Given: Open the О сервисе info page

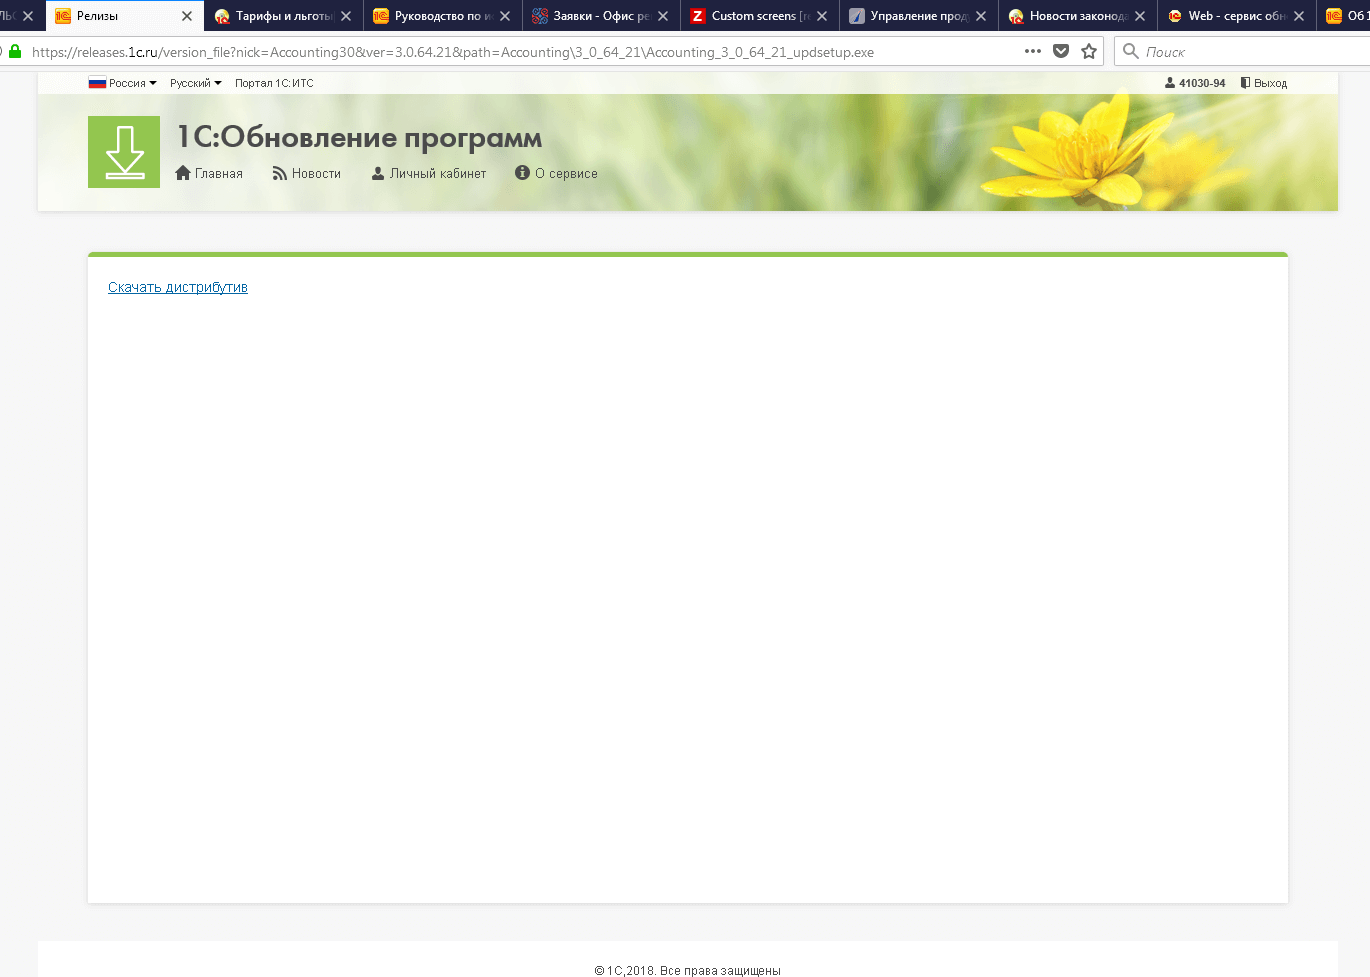Looking at the screenshot, I should point(556,173).
